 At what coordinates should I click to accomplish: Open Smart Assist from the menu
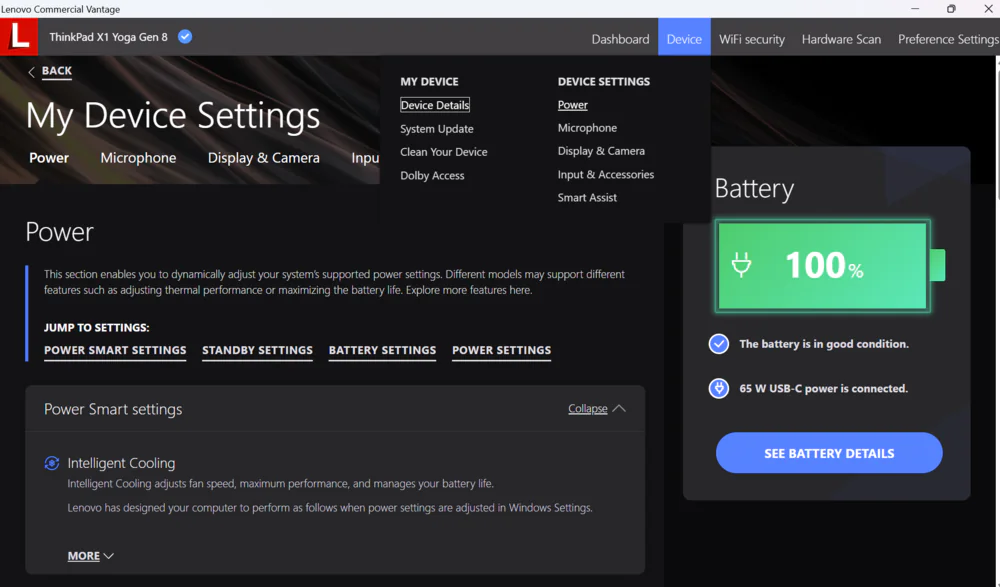click(587, 198)
